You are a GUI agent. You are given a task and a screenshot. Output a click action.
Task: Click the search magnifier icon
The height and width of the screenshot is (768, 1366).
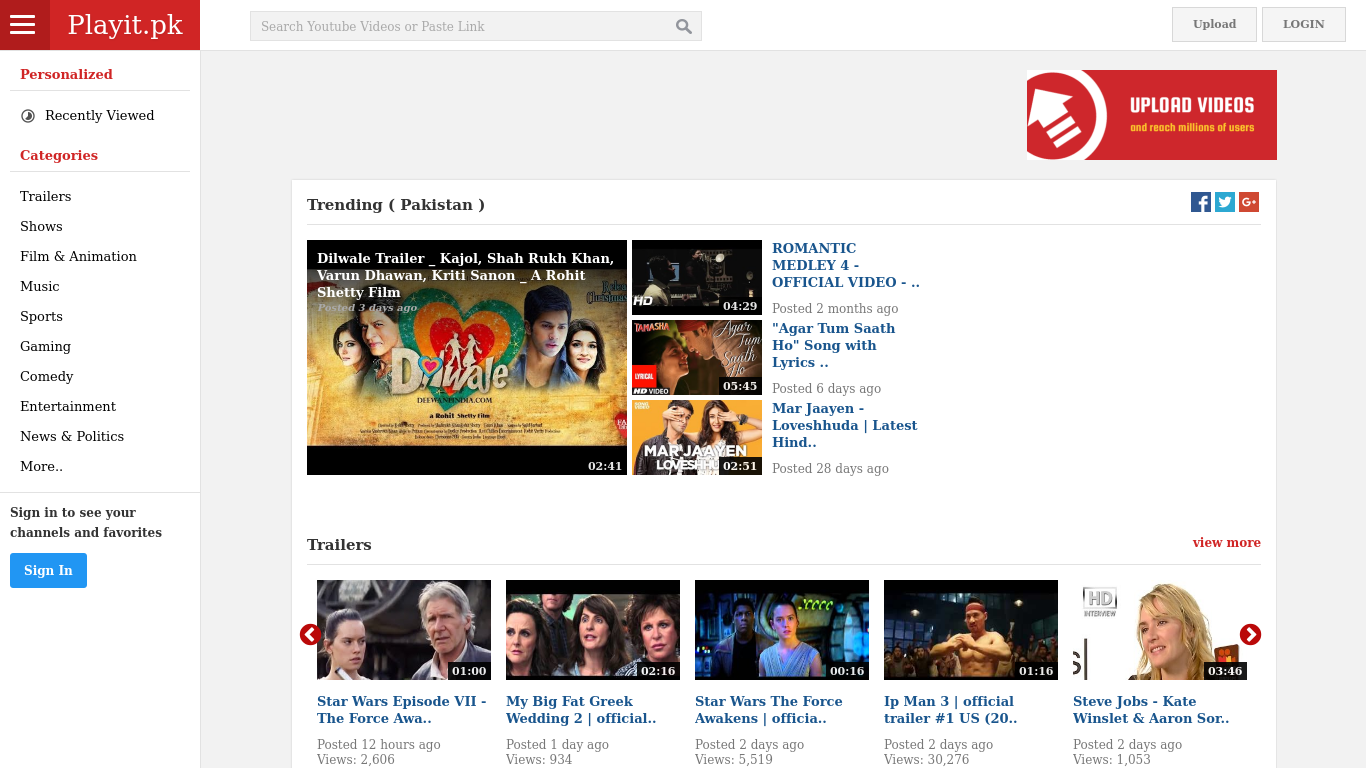(684, 27)
